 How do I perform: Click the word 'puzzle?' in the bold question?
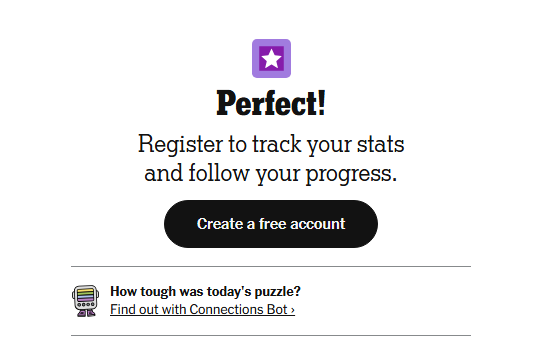pos(277,292)
